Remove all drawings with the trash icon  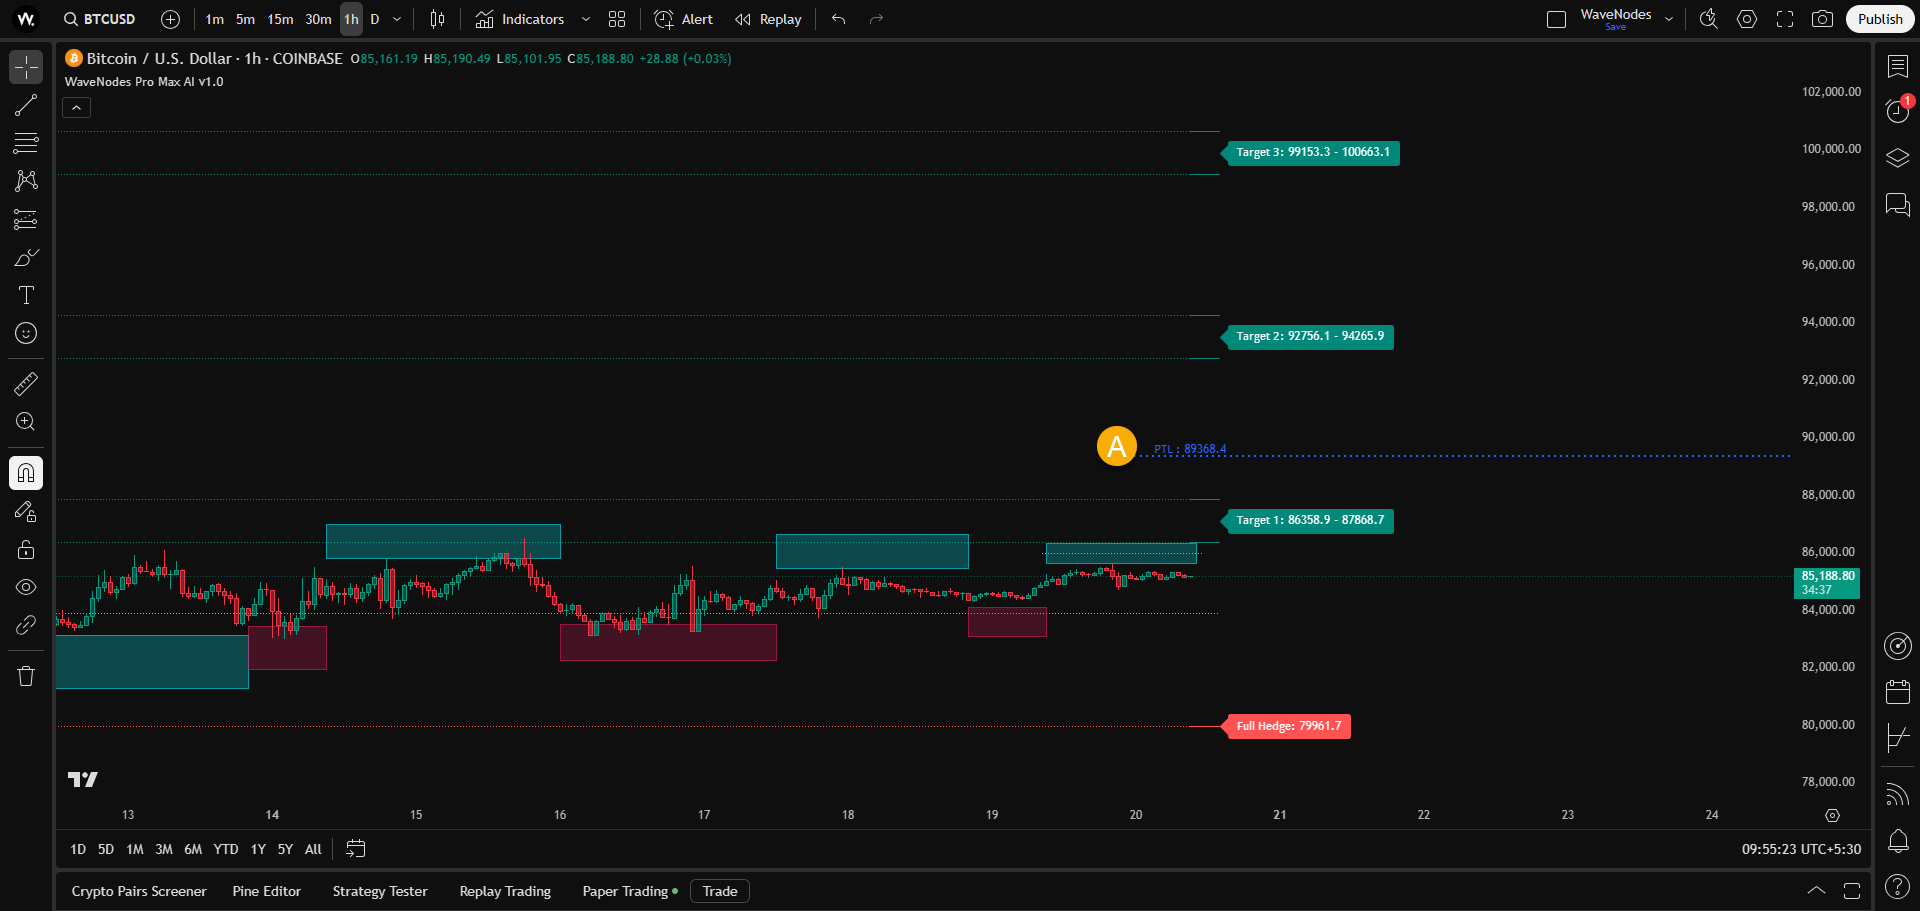tap(25, 675)
